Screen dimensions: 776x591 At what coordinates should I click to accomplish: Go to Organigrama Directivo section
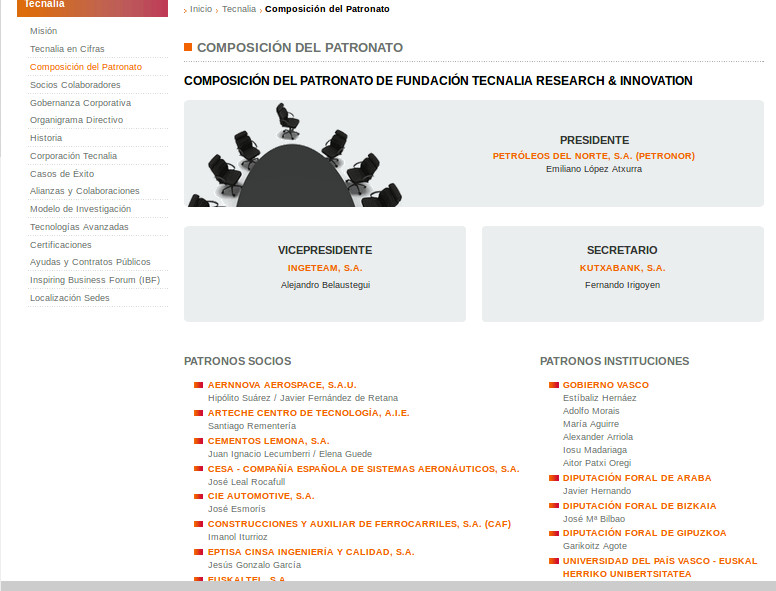76,120
